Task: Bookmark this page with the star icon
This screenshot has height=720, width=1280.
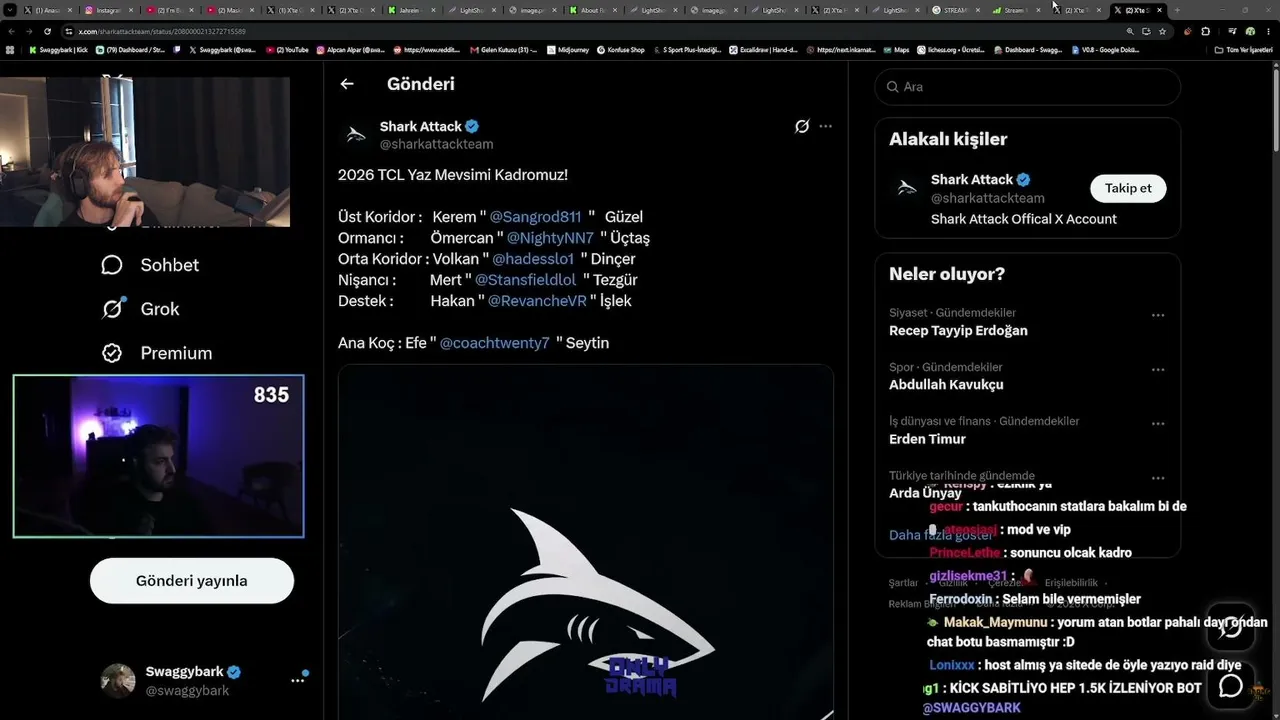Action: (x=1162, y=31)
